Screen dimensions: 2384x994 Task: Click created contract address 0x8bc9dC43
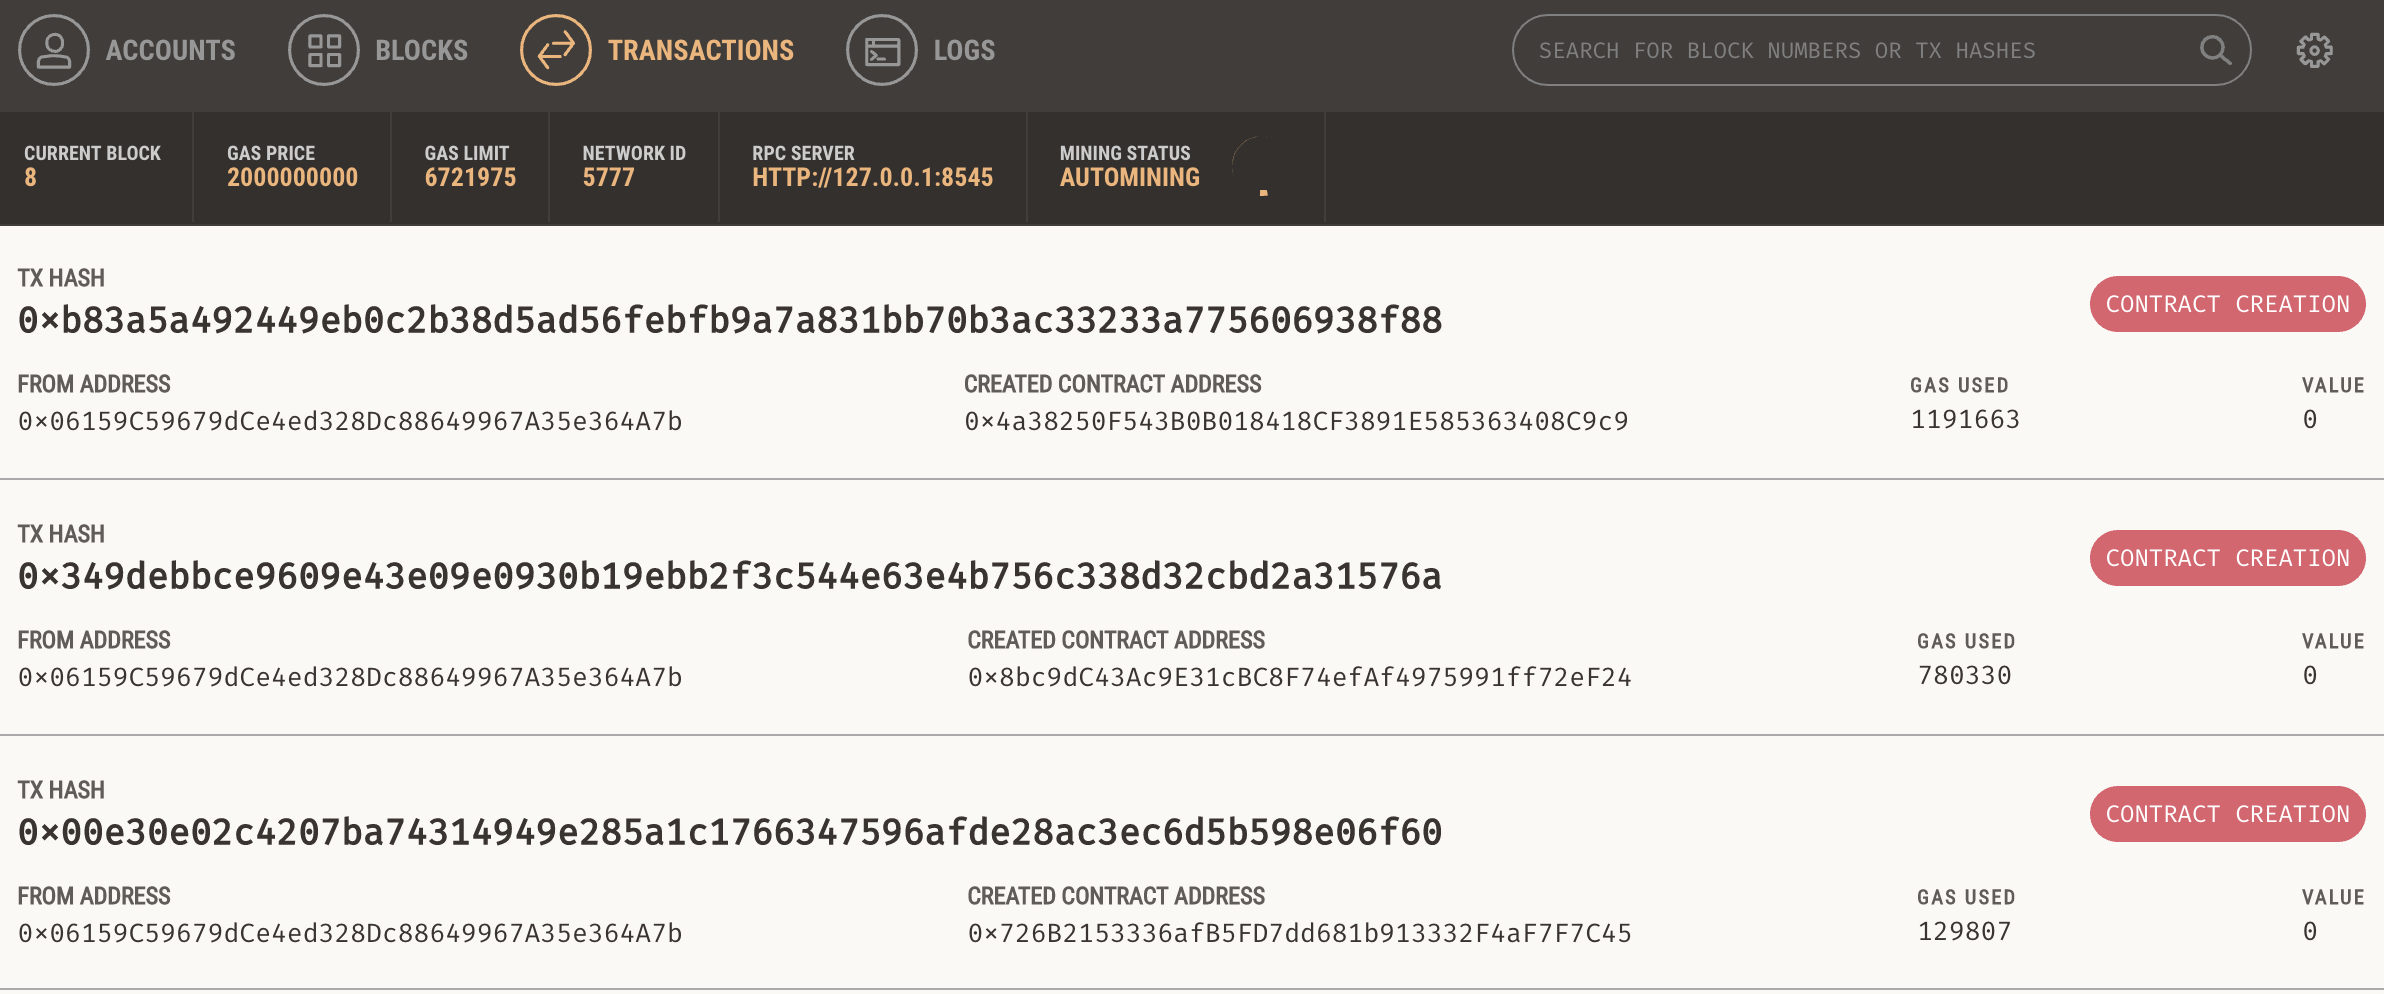click(1299, 677)
